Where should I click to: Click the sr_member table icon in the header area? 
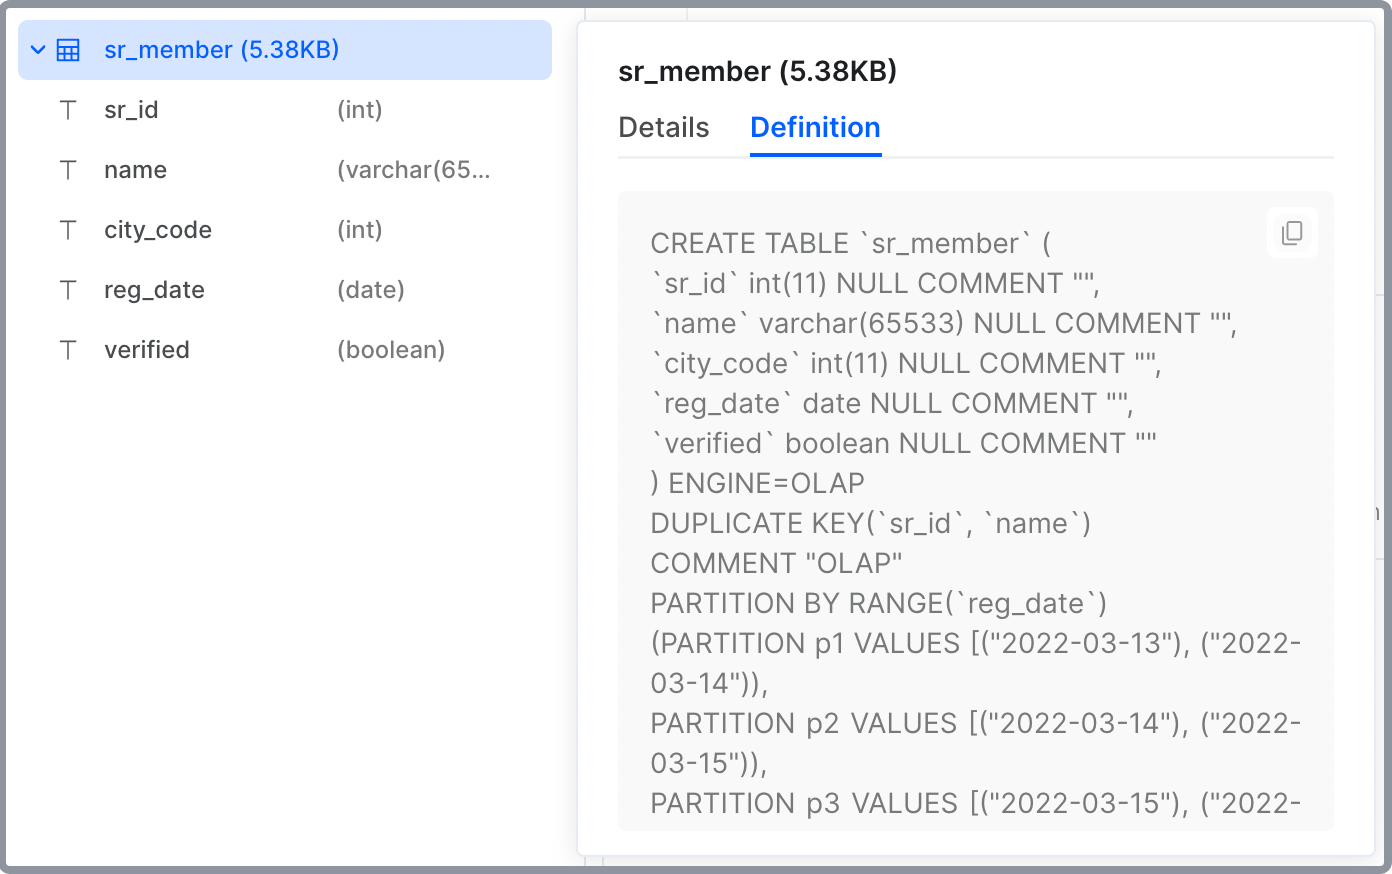[x=68, y=49]
